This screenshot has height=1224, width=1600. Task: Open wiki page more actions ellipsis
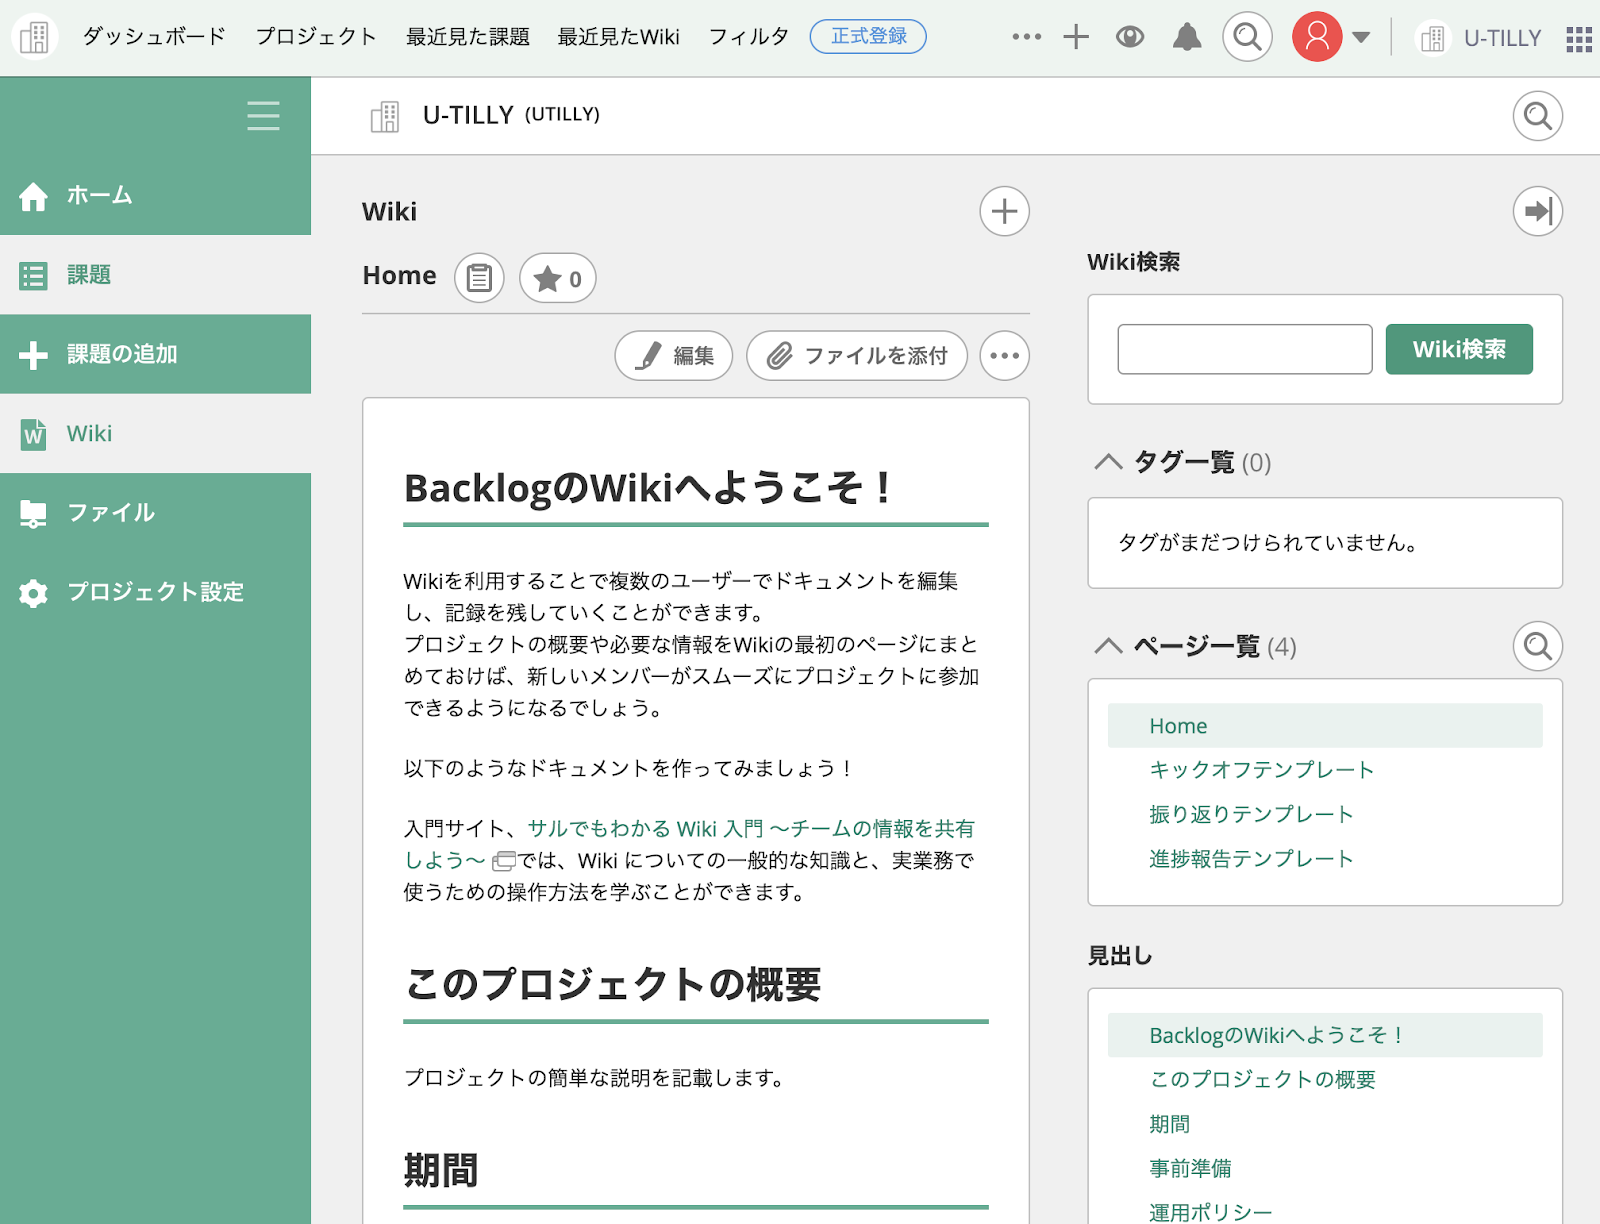click(x=1004, y=355)
